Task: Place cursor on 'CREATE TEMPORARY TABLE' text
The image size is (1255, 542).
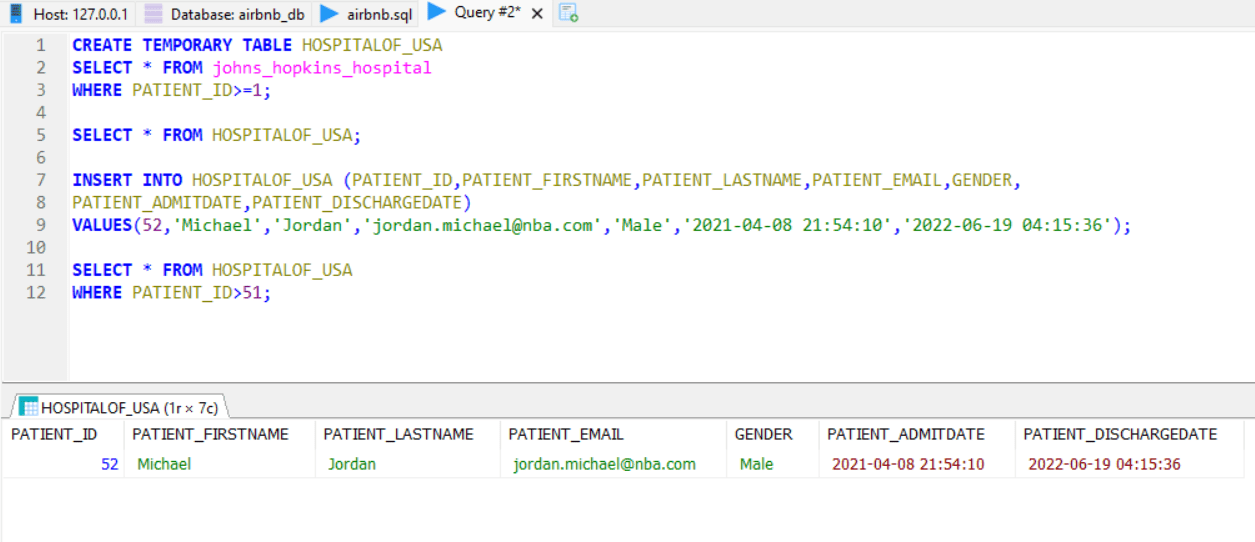Action: pos(182,45)
